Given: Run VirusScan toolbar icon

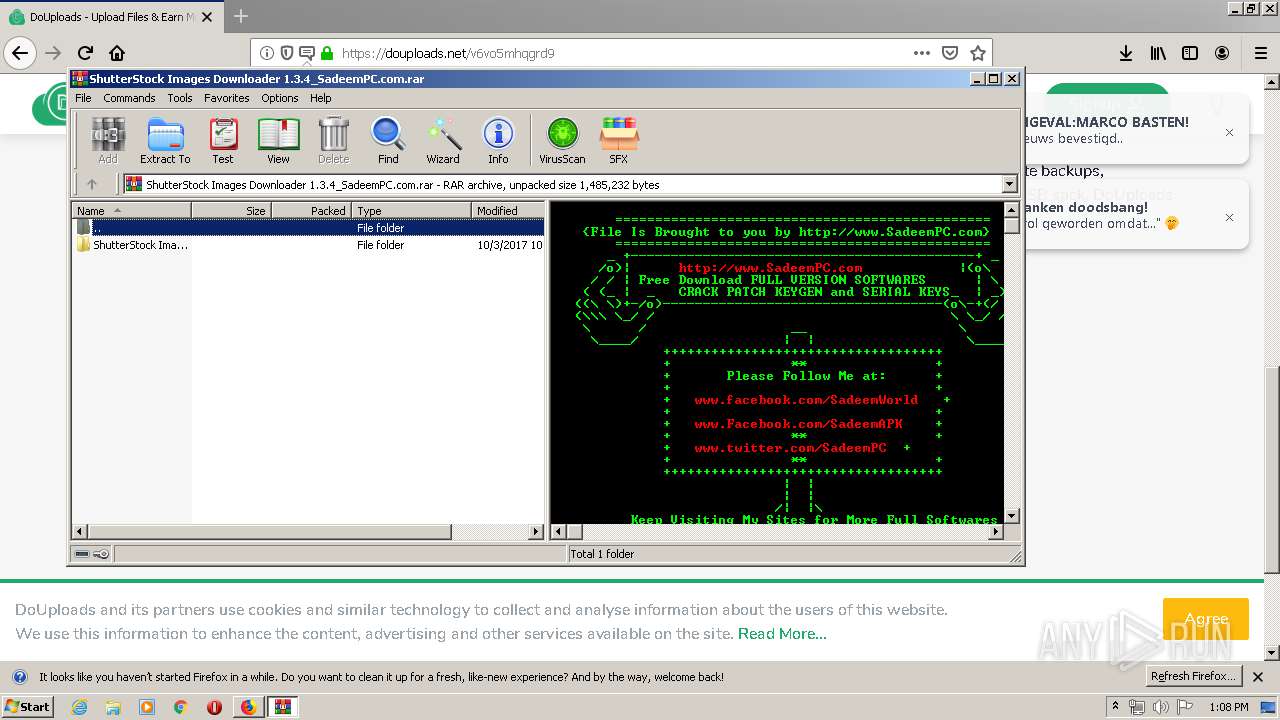Looking at the screenshot, I should (x=562, y=140).
